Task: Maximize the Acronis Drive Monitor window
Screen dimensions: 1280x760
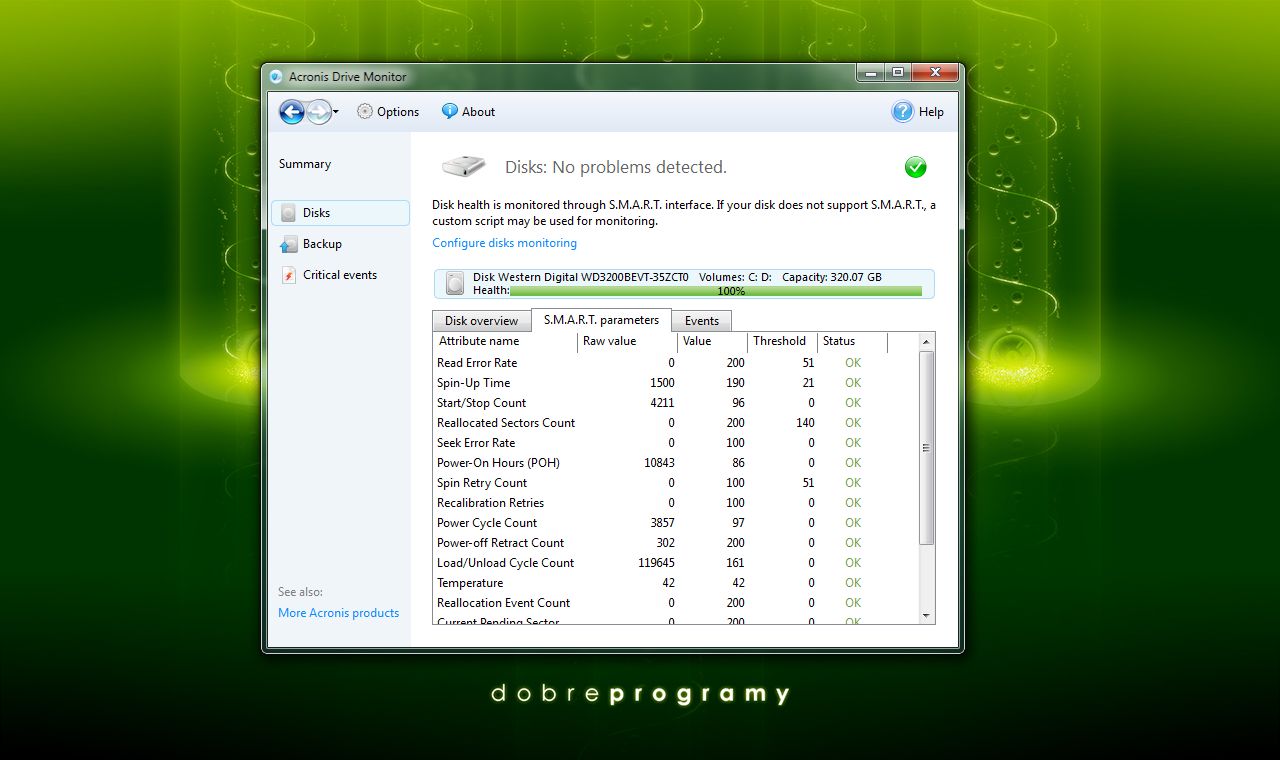Action: tap(897, 72)
